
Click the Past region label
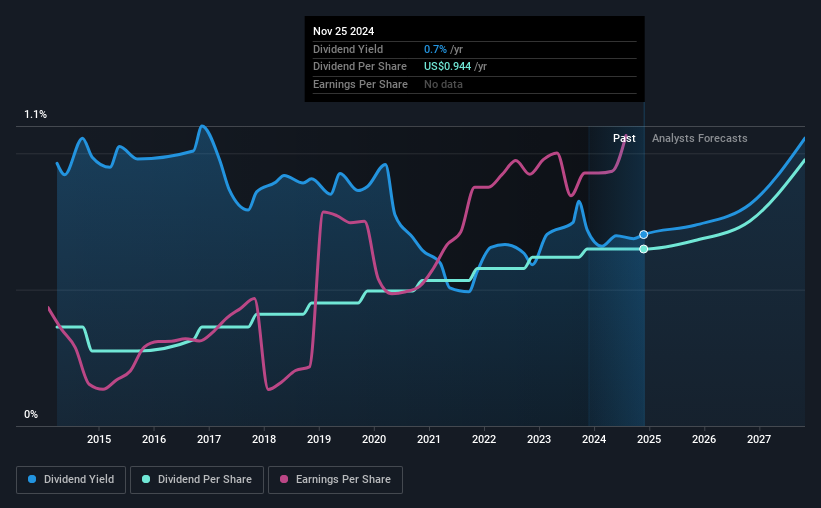click(x=624, y=138)
